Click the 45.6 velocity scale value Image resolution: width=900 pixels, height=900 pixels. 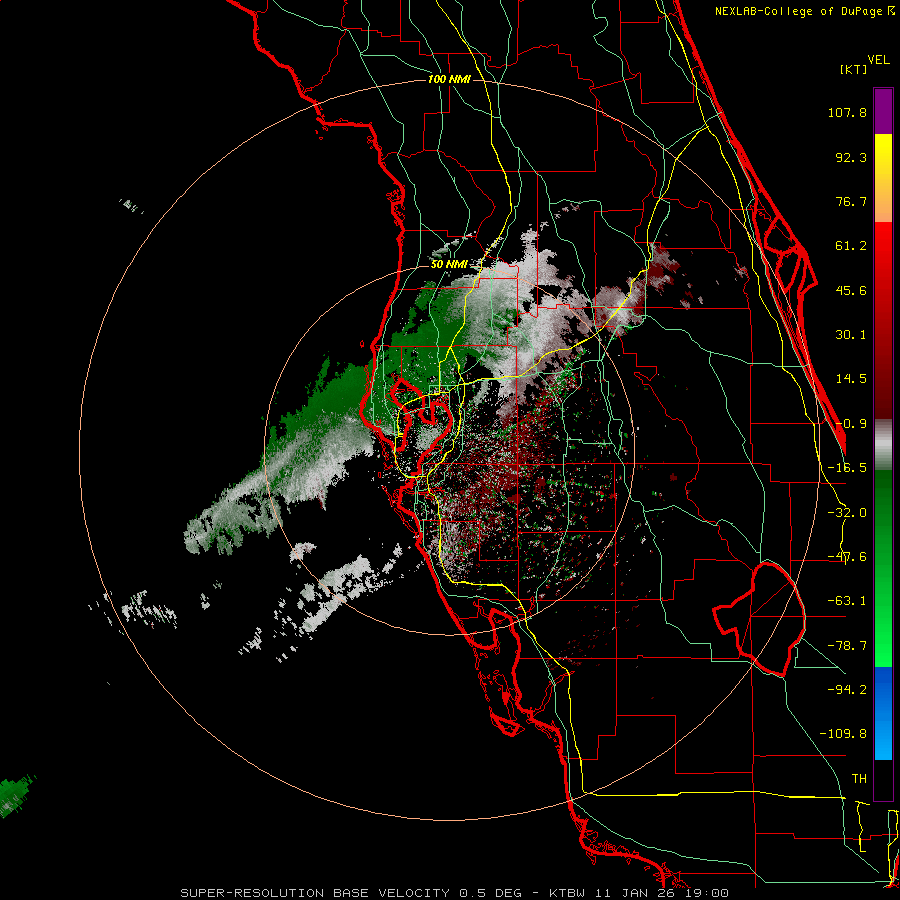(x=851, y=290)
